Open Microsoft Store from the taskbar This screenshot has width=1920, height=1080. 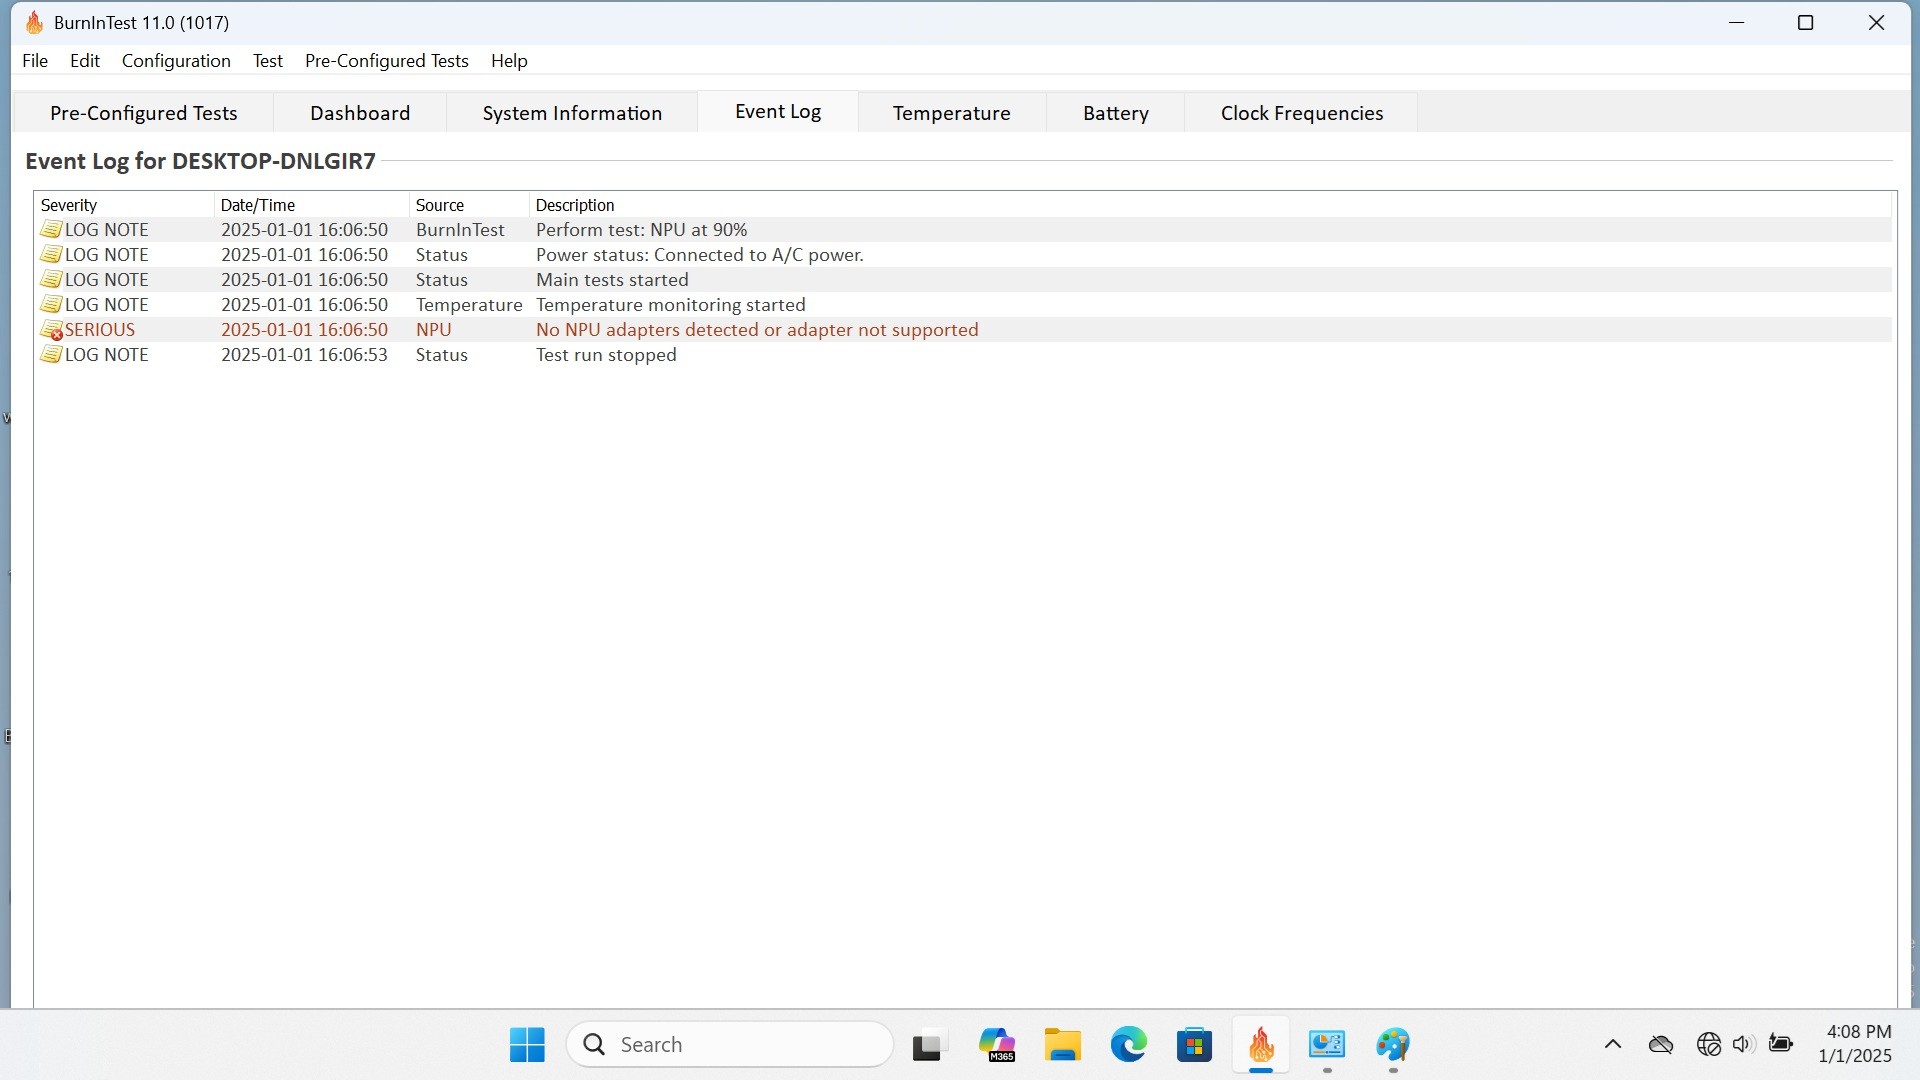(x=1195, y=1045)
